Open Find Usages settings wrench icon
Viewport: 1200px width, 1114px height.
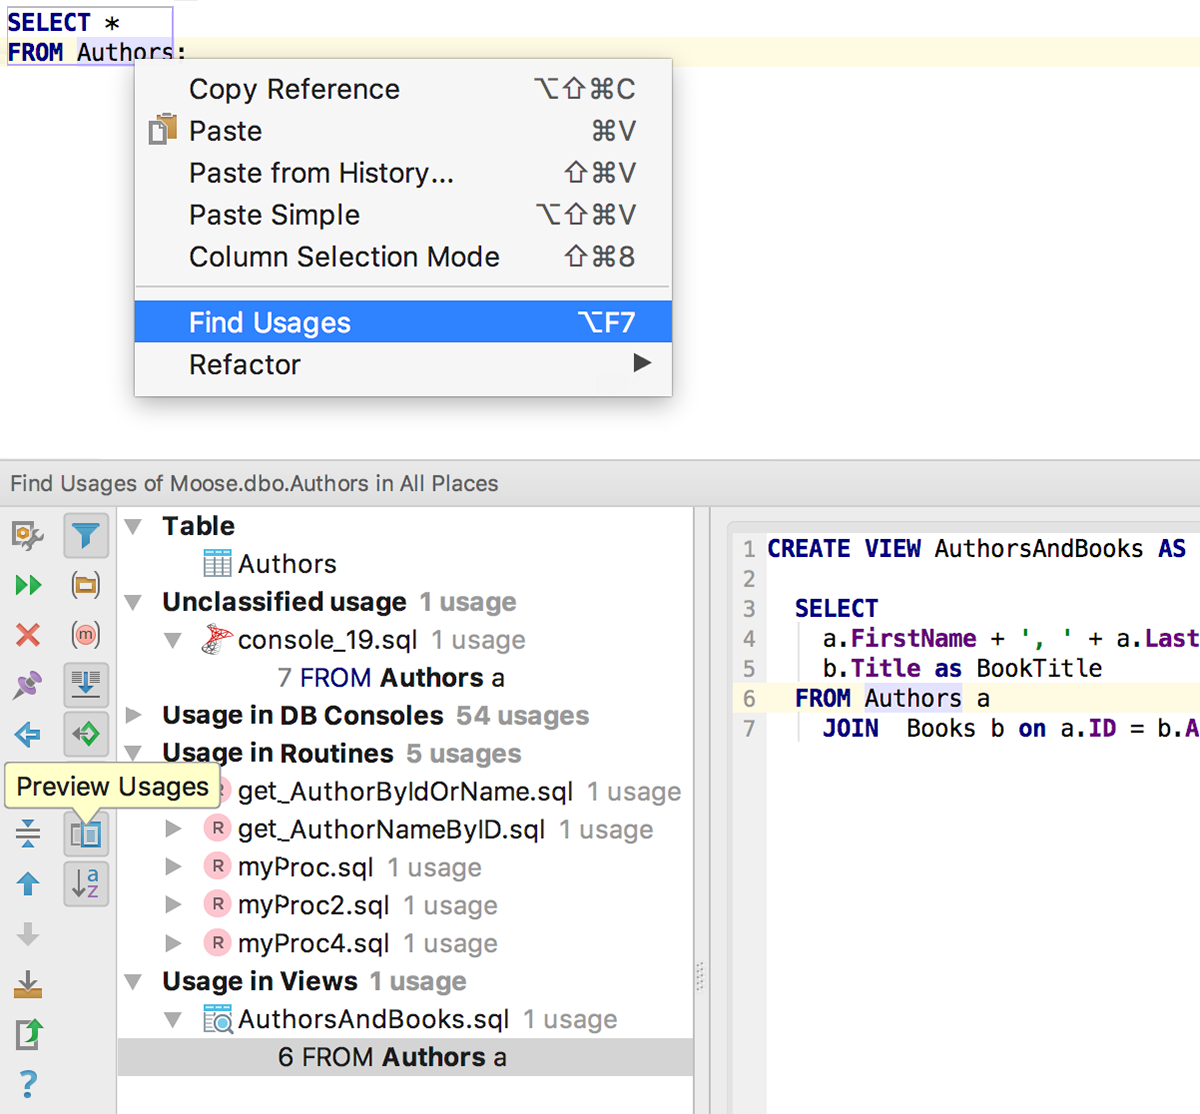coord(28,536)
